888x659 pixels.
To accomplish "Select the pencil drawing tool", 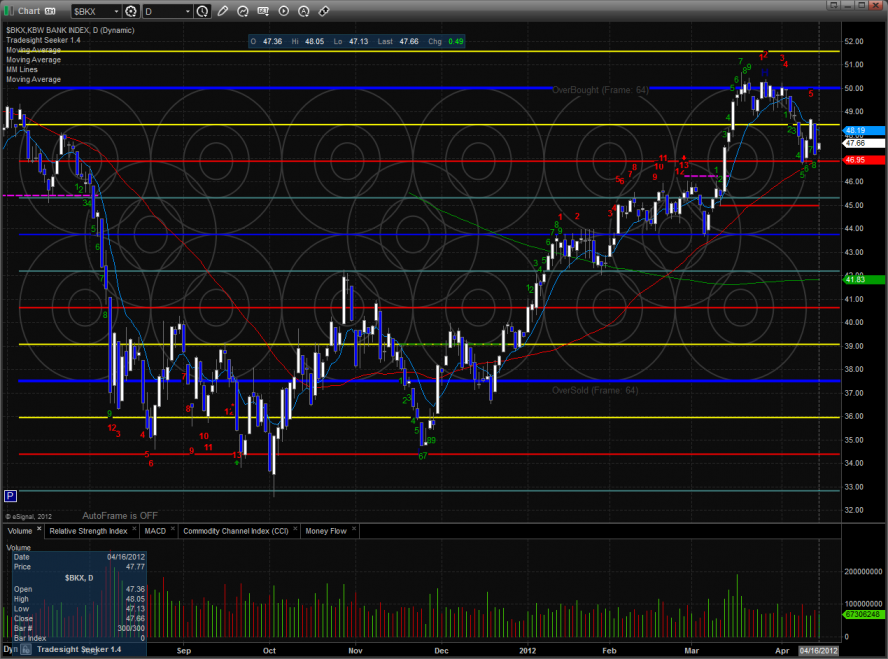I will click(x=222, y=11).
